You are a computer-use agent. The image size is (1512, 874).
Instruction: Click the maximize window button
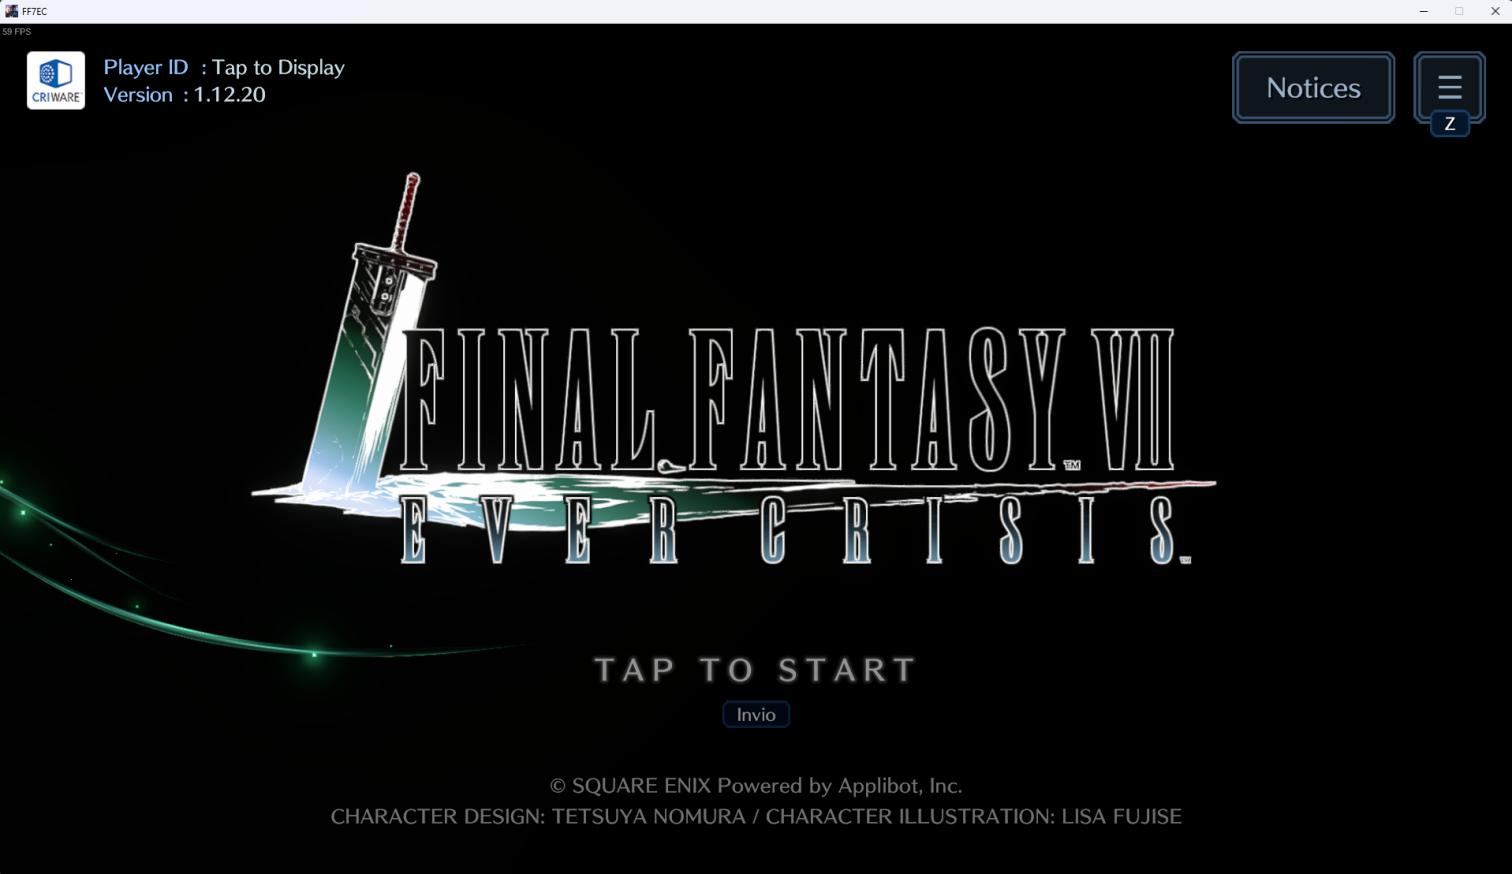point(1459,11)
